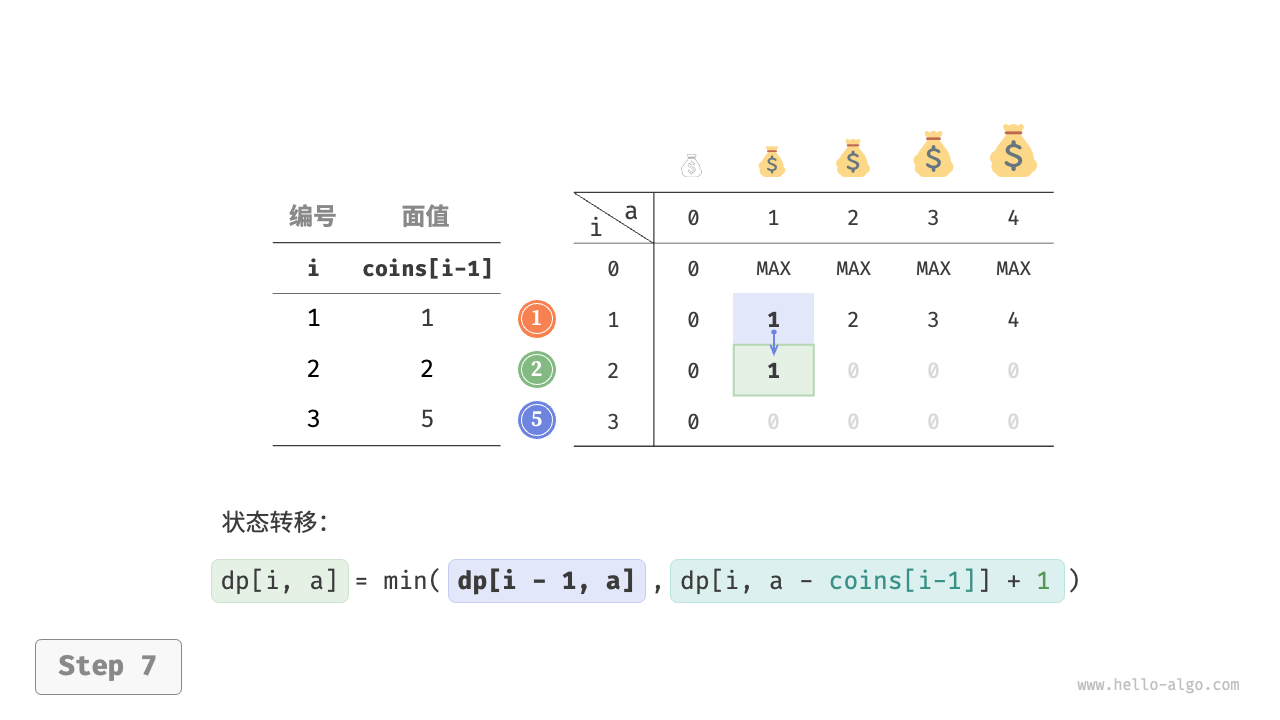Click the min( text in the formula
Image resolution: width=1280 pixels, height=720 pixels.
point(411,581)
